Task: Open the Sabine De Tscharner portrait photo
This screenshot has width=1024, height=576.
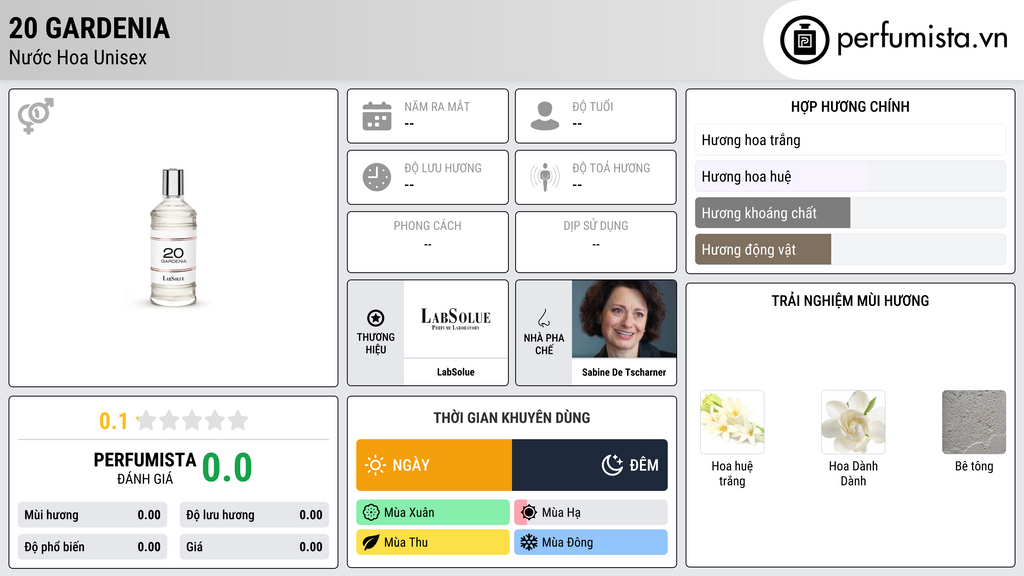Action: point(624,319)
